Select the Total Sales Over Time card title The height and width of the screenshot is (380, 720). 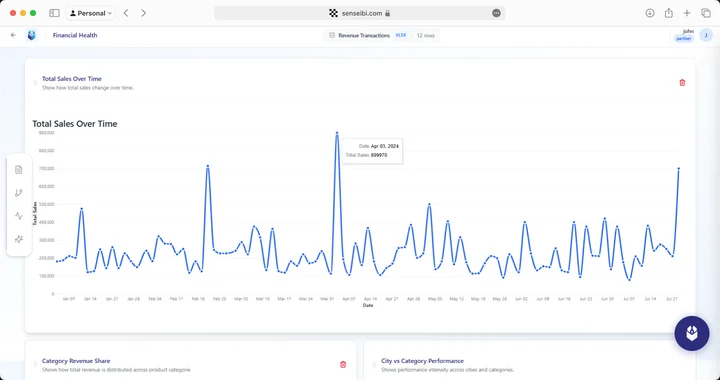click(72, 78)
